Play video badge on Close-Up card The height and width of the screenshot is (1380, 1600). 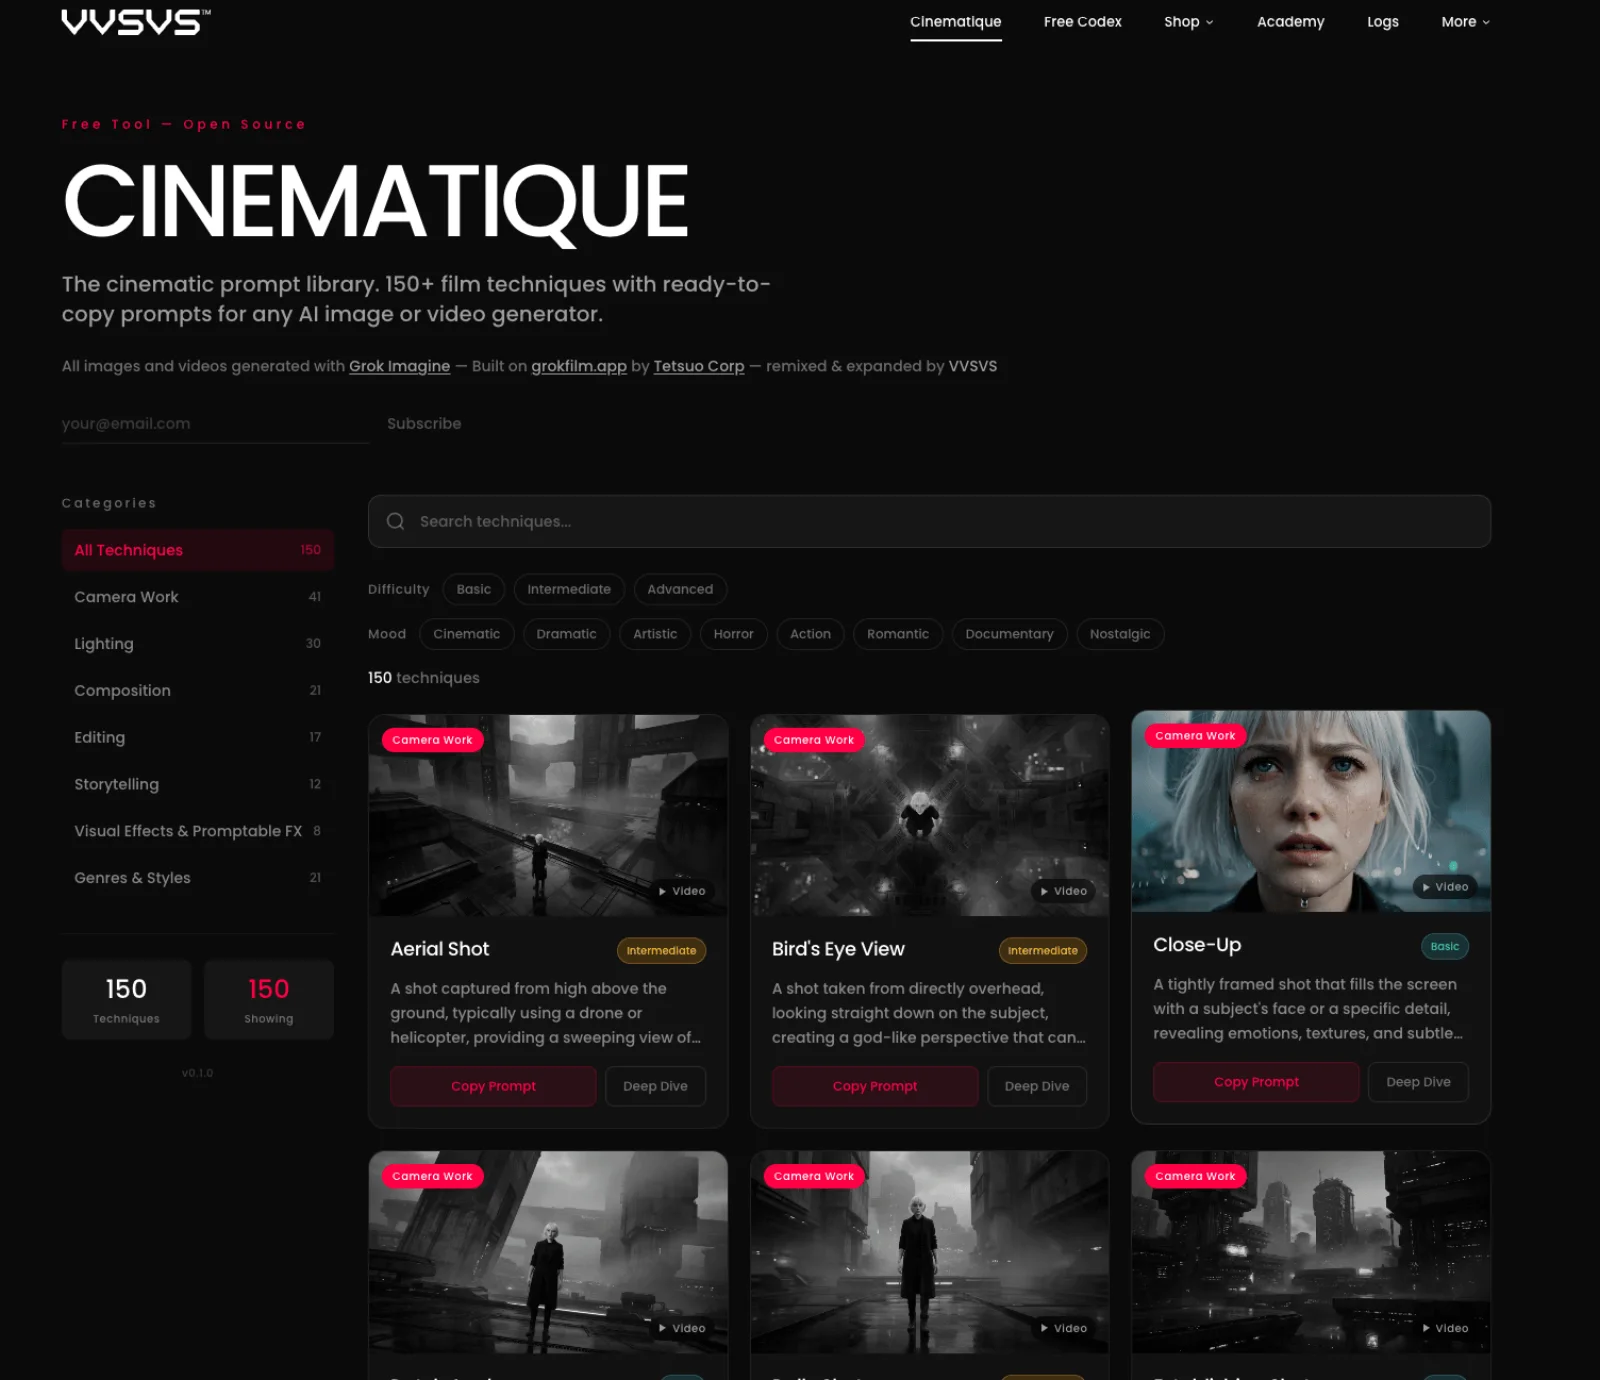tap(1445, 887)
